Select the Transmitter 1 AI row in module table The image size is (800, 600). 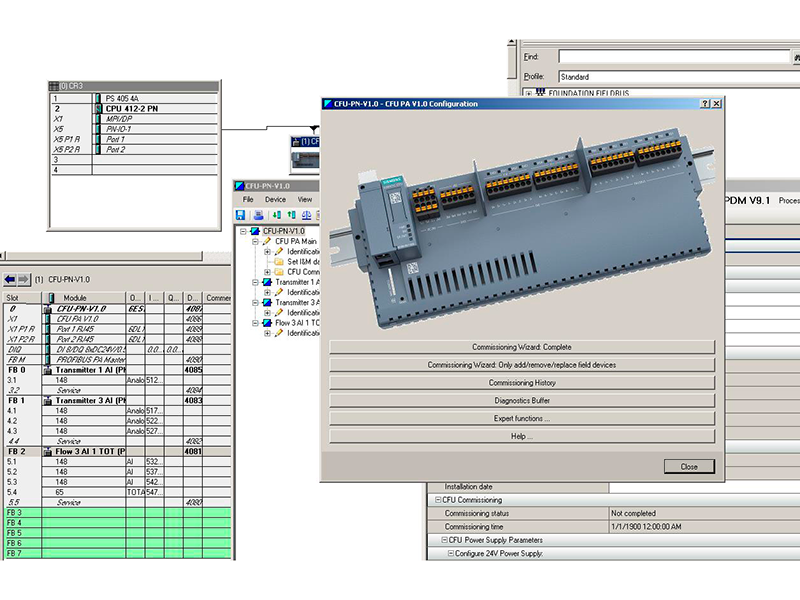tap(117, 370)
